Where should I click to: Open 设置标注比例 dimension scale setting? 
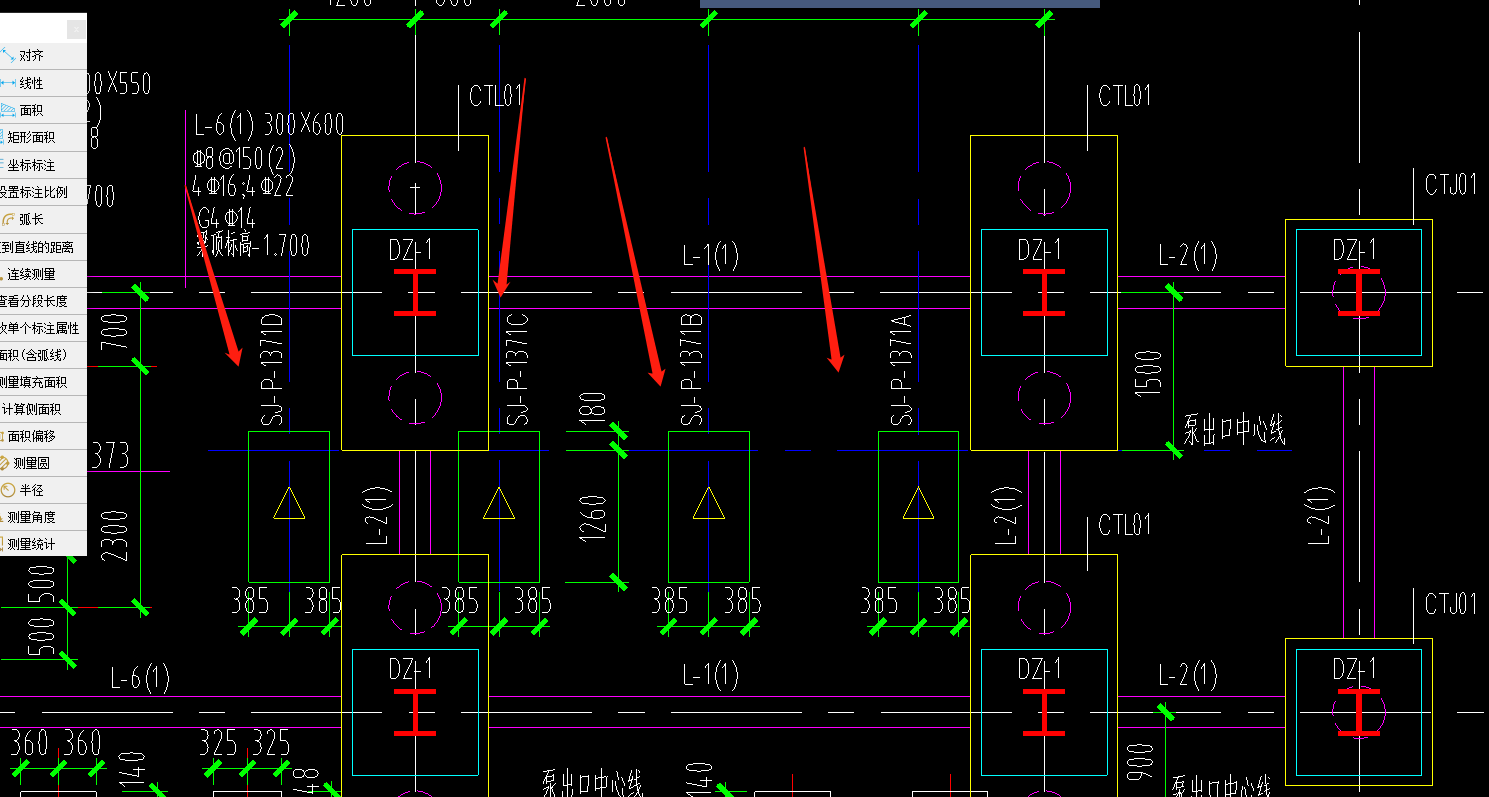(34, 192)
